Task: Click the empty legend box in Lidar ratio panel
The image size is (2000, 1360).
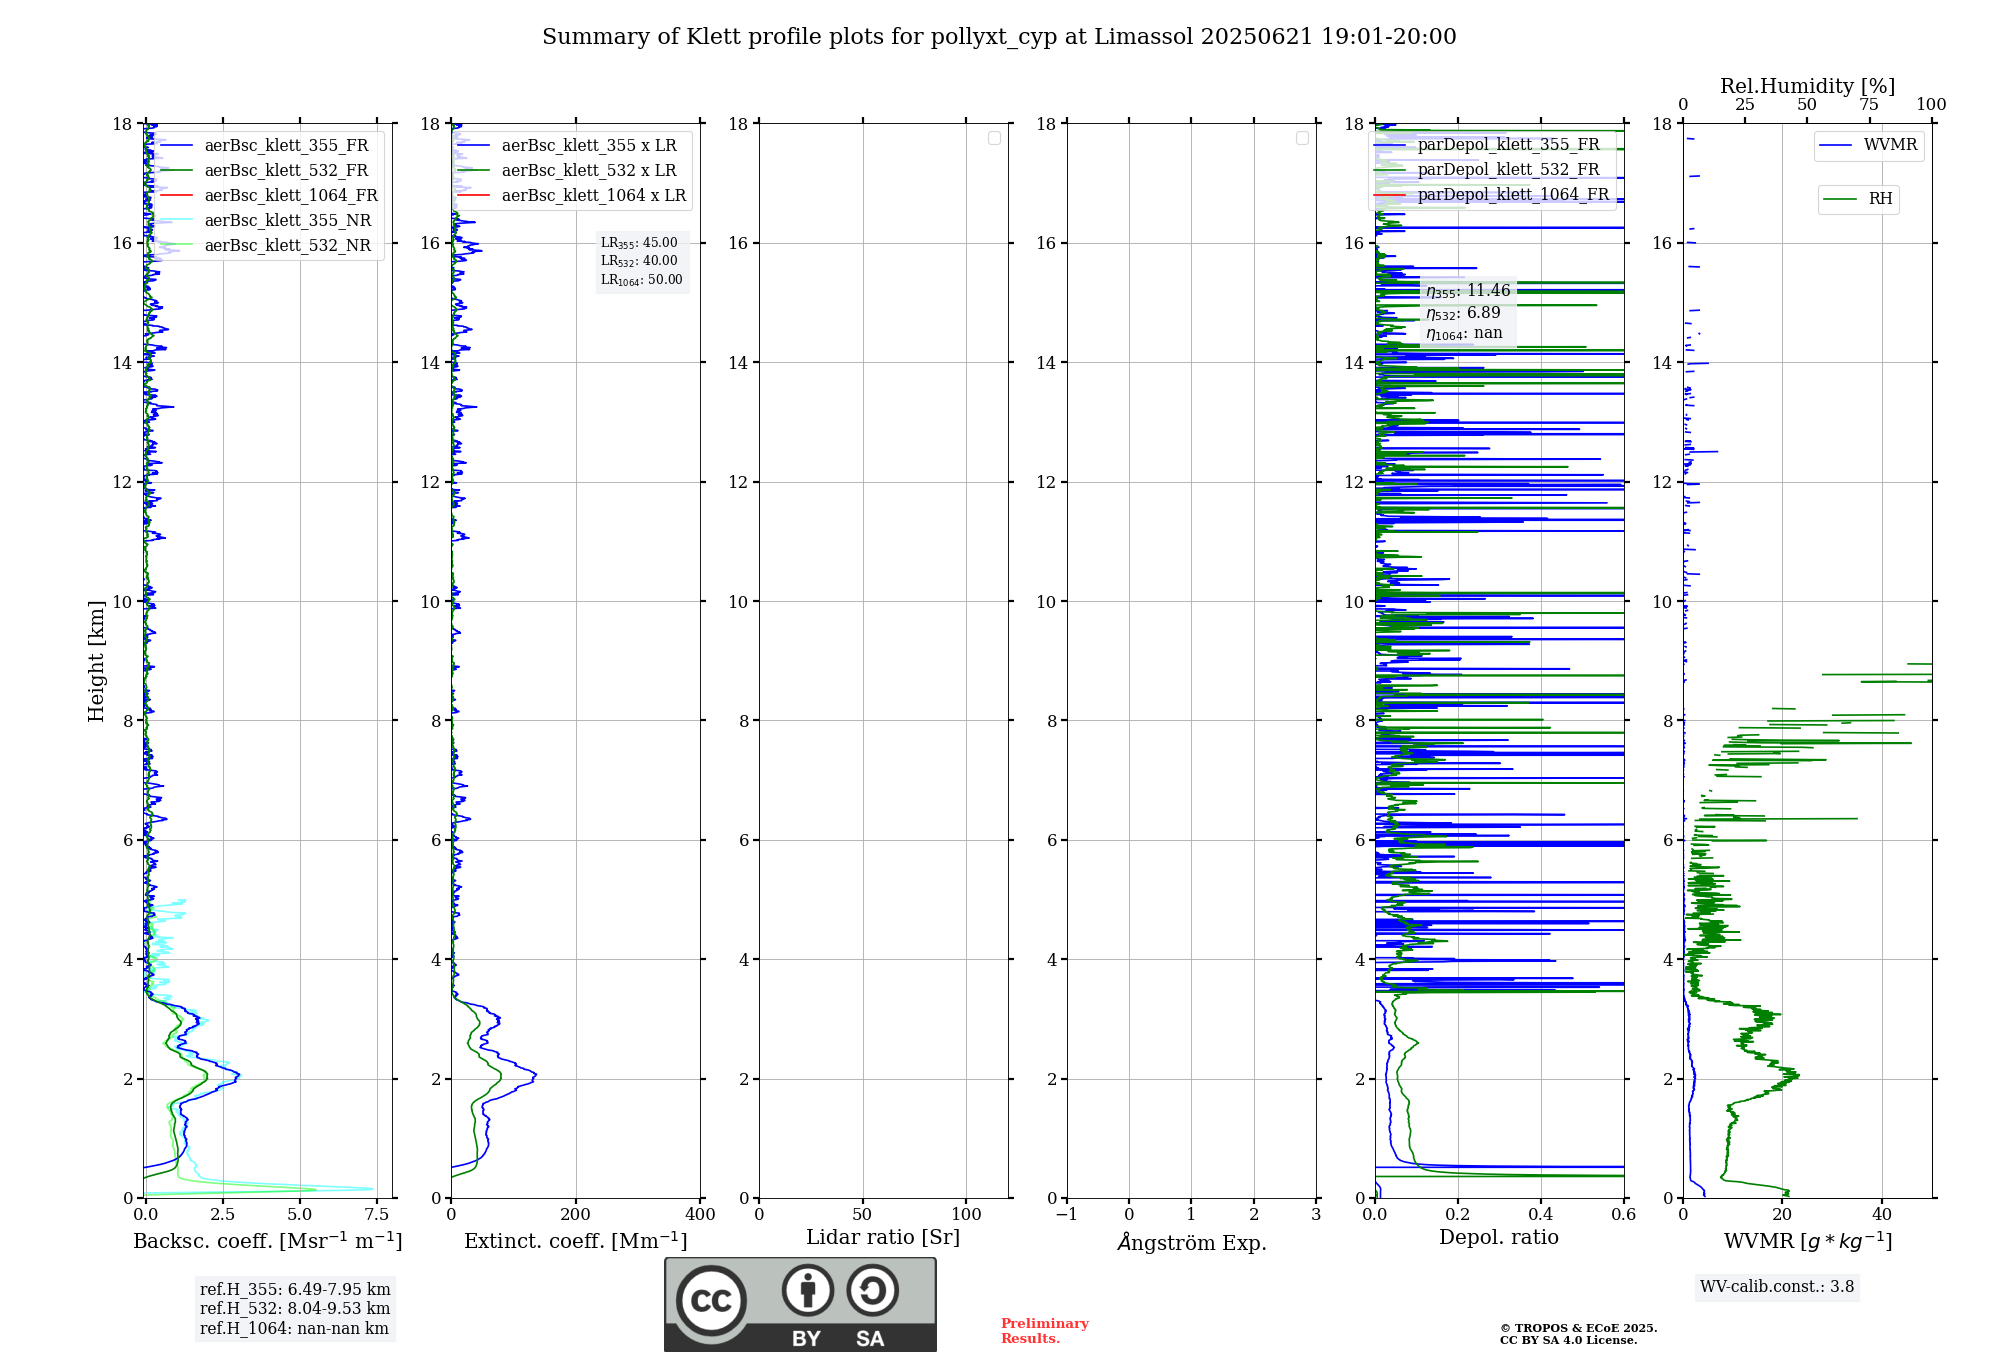Action: tap(994, 138)
